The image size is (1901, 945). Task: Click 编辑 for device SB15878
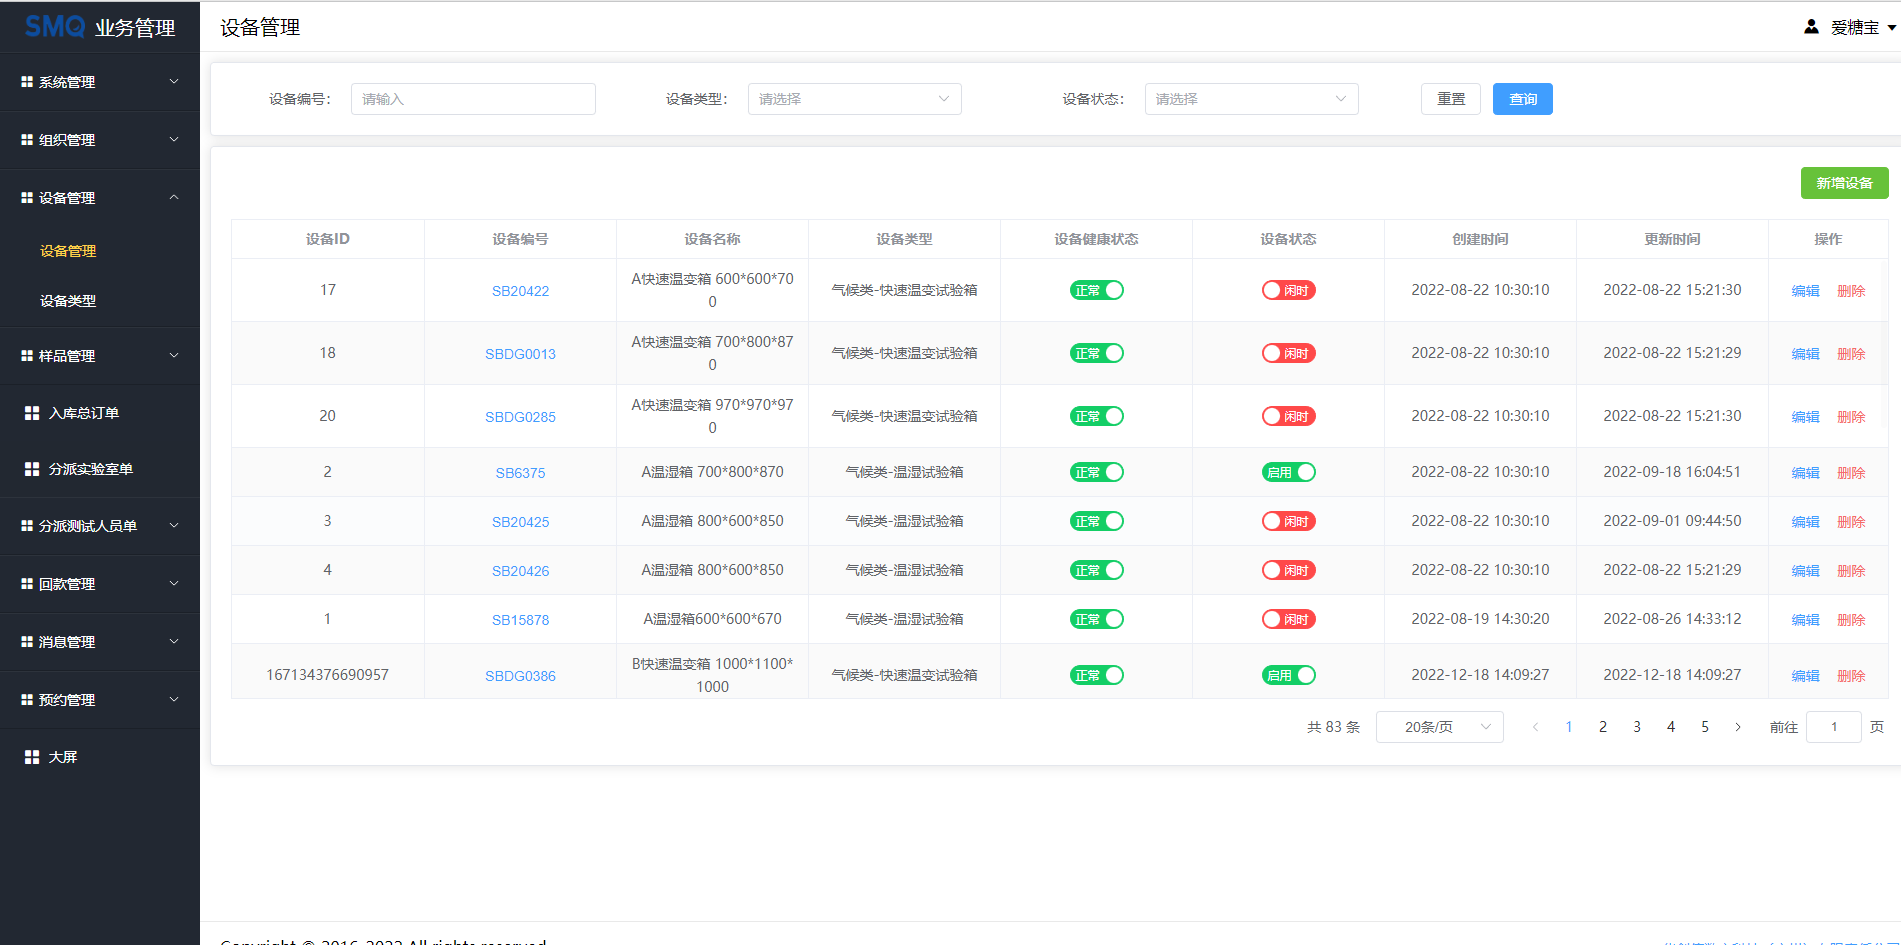(x=1806, y=620)
